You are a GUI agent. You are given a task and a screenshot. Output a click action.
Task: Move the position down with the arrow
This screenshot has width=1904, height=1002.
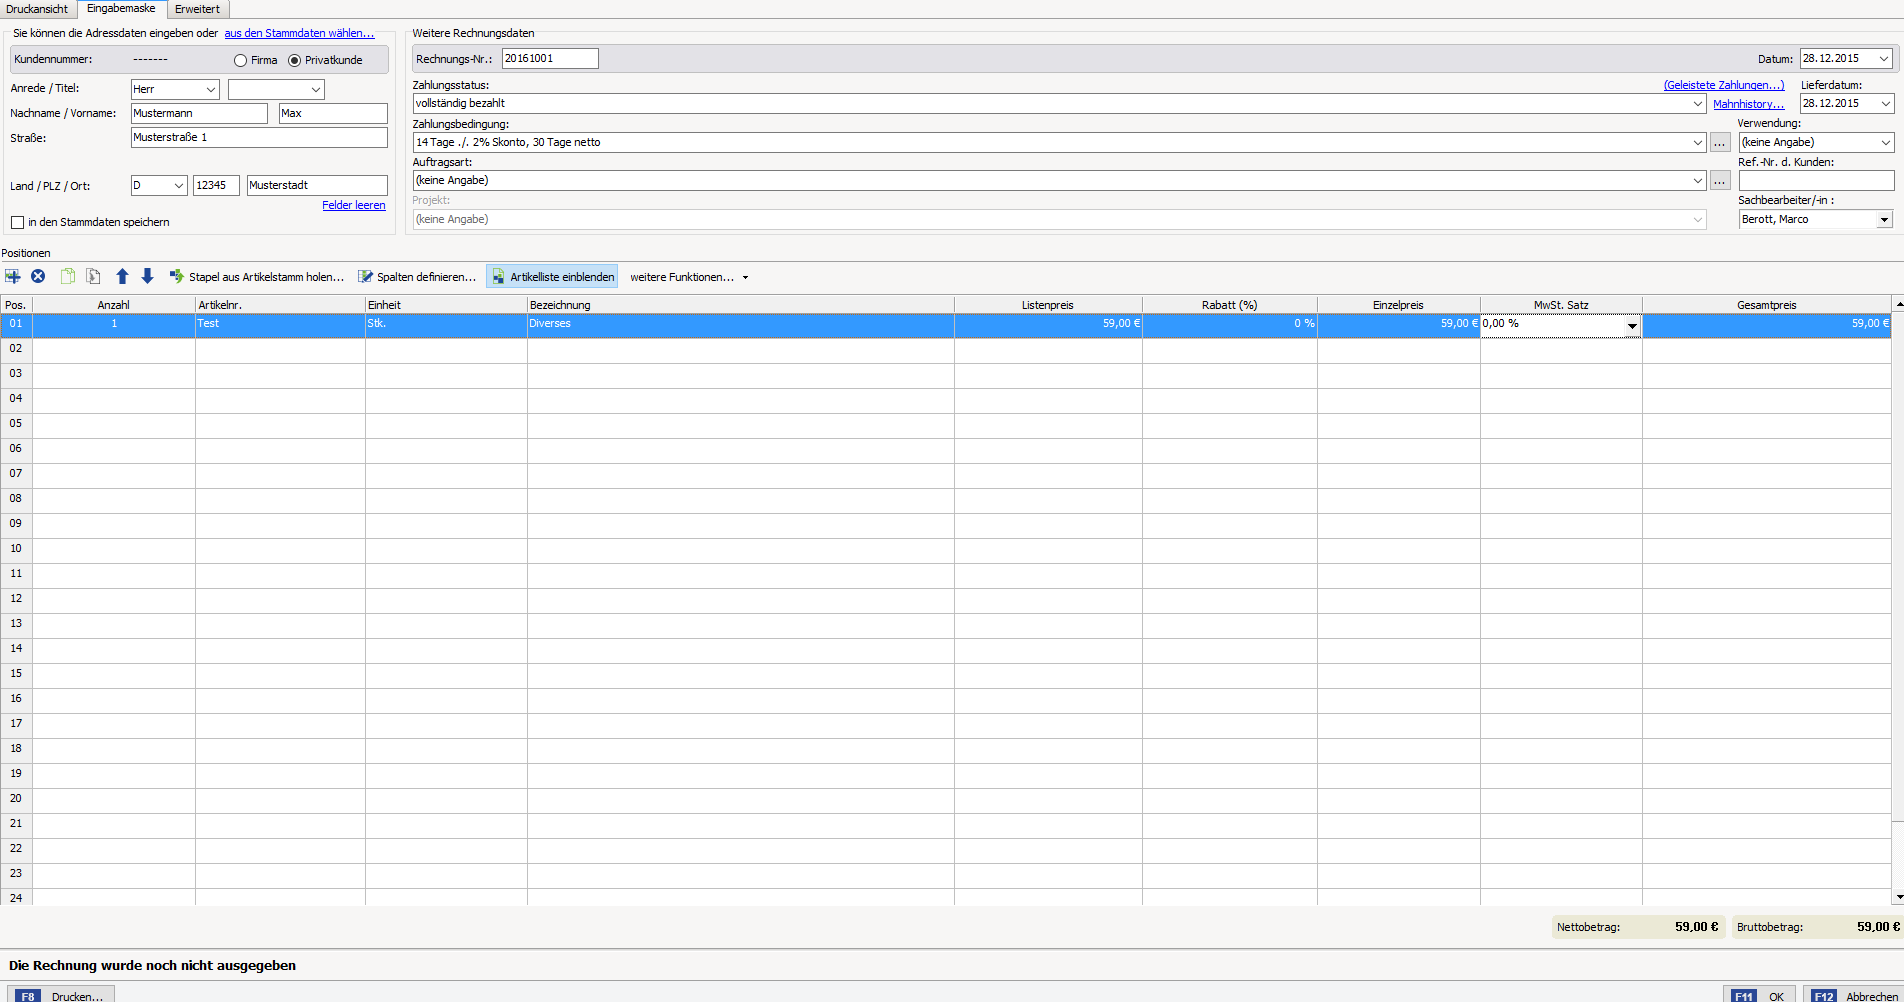point(147,276)
